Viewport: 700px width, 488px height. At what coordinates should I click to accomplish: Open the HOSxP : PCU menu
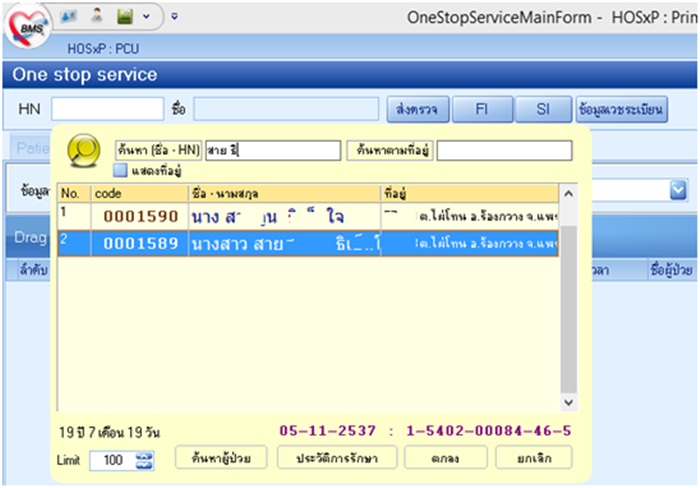(x=103, y=49)
